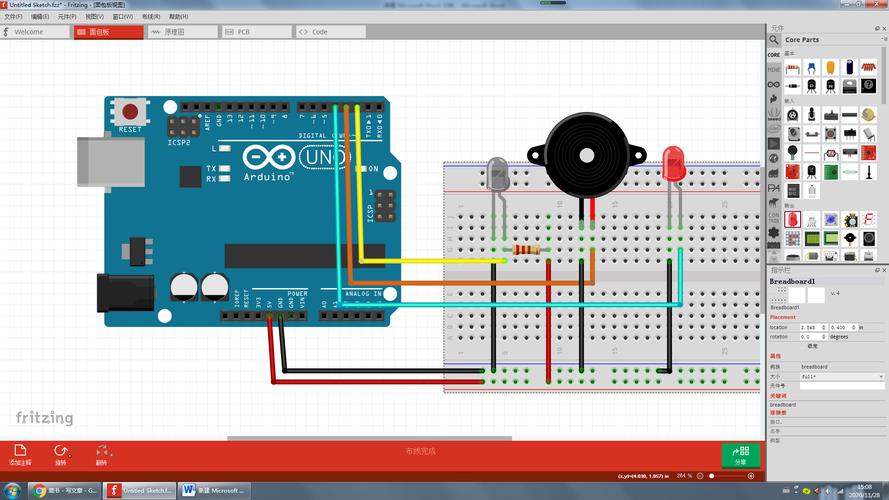
Task: Open the Arduino infinity-logo parts bin
Action: pos(774,85)
